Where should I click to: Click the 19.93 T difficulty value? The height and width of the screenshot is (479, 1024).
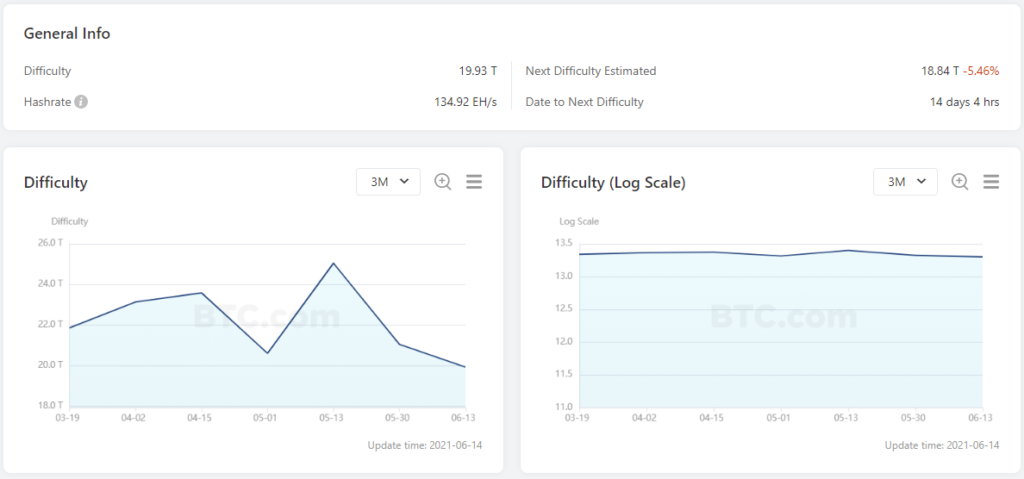click(x=478, y=71)
